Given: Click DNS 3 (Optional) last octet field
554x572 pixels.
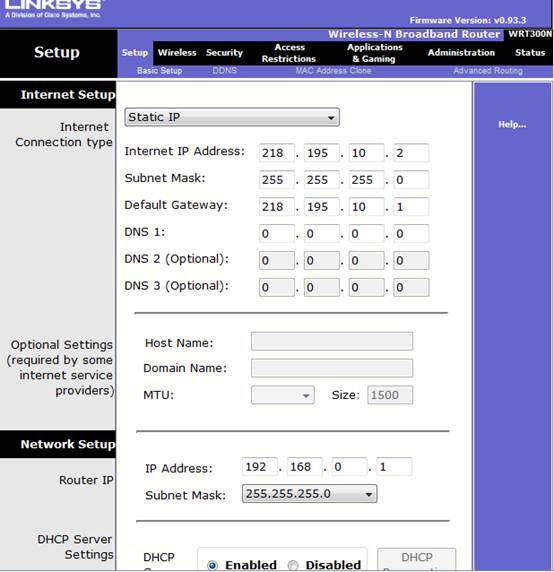Looking at the screenshot, I should 411,287.
